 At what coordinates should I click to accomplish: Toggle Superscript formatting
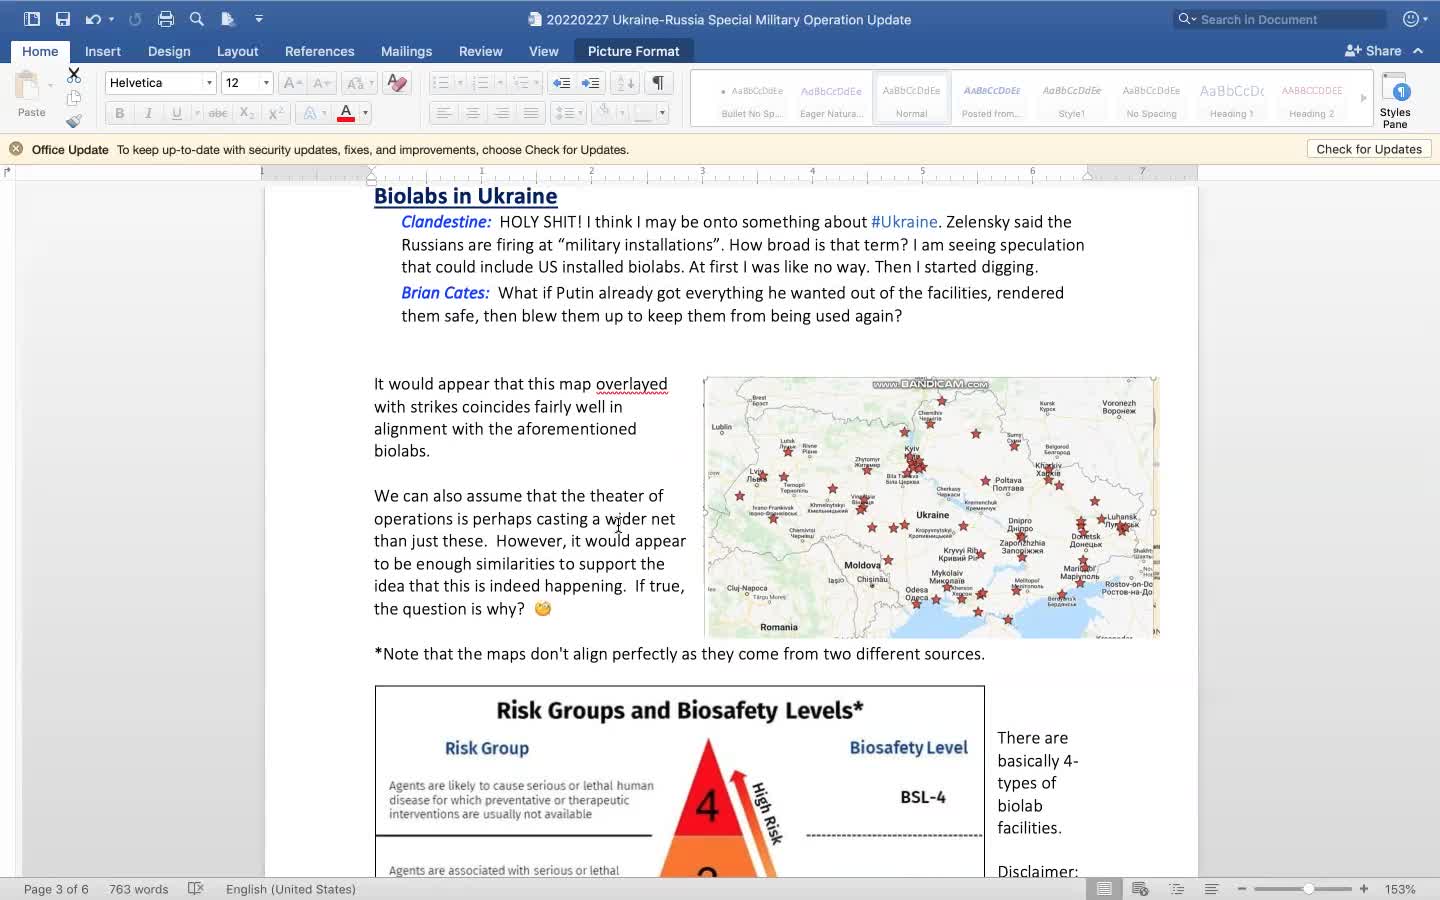tap(276, 113)
